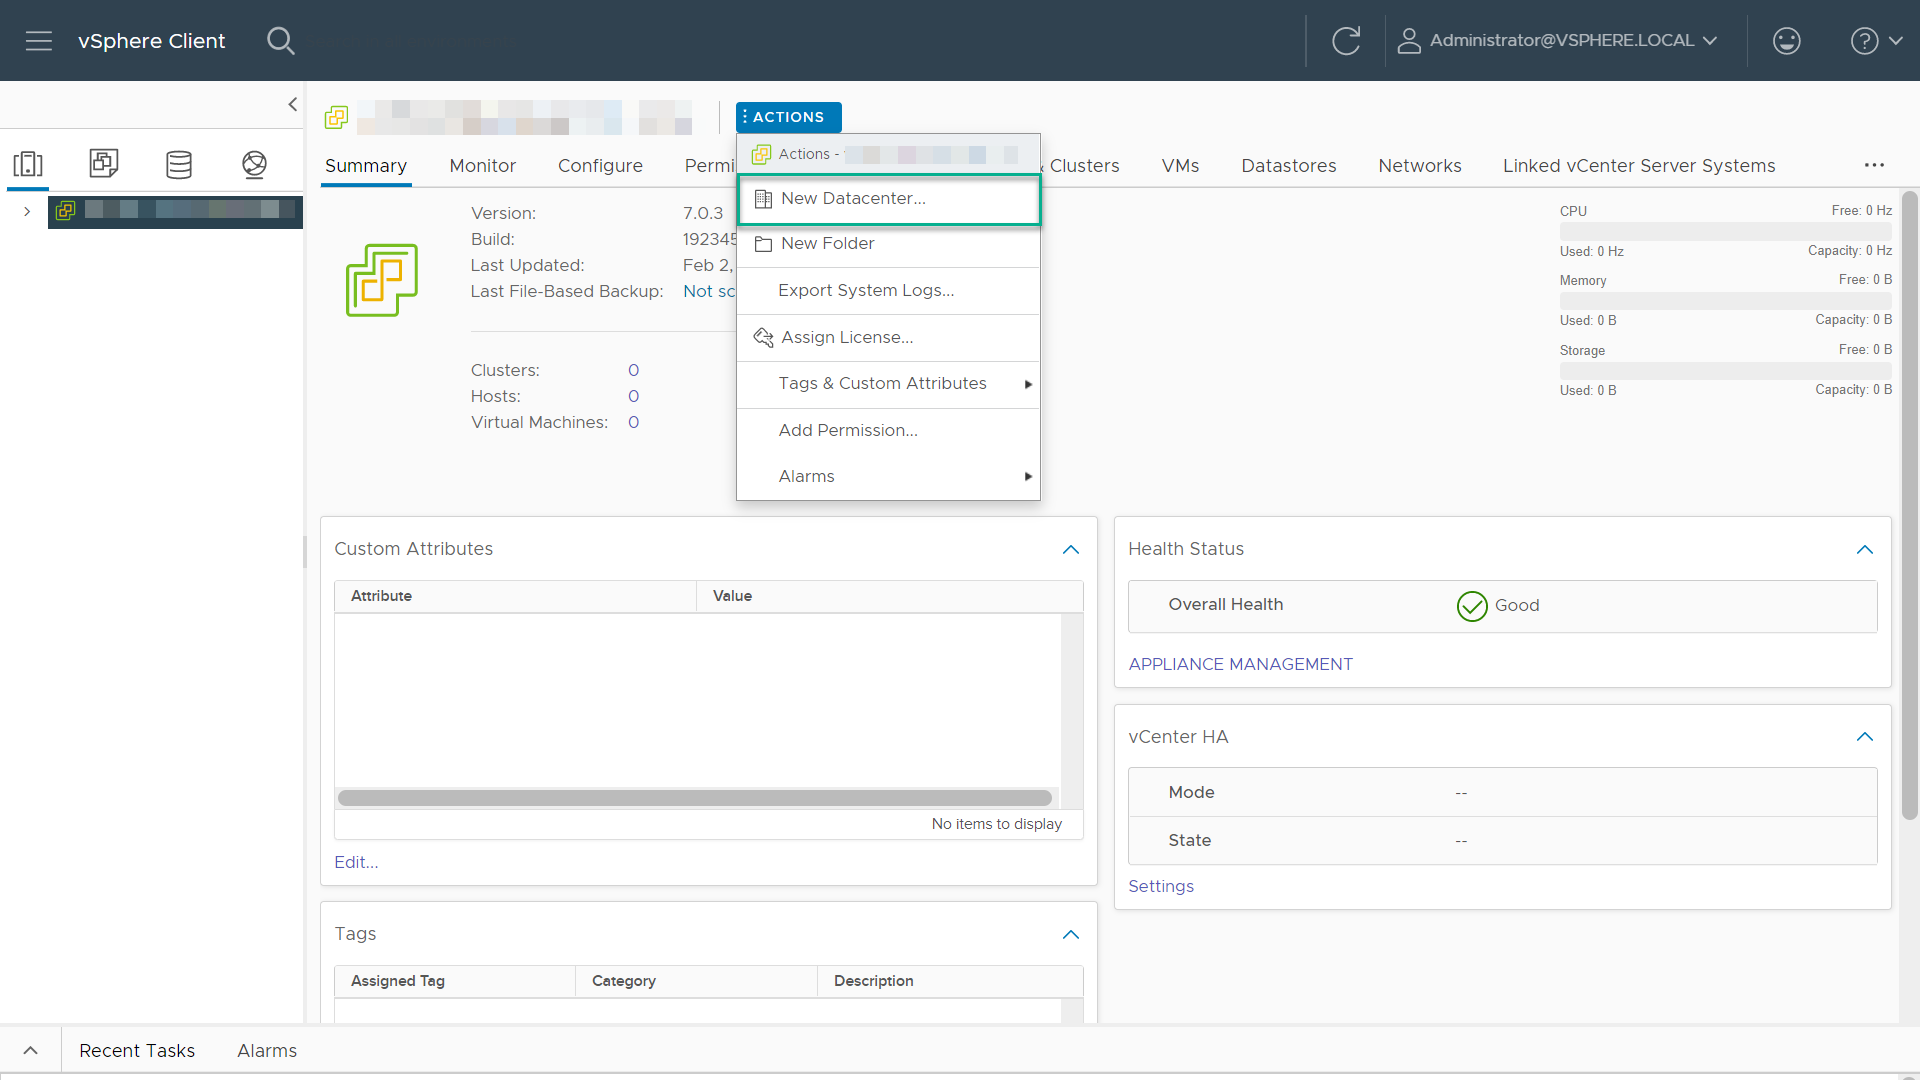
Task: Open the Summary tab
Action: click(x=366, y=166)
